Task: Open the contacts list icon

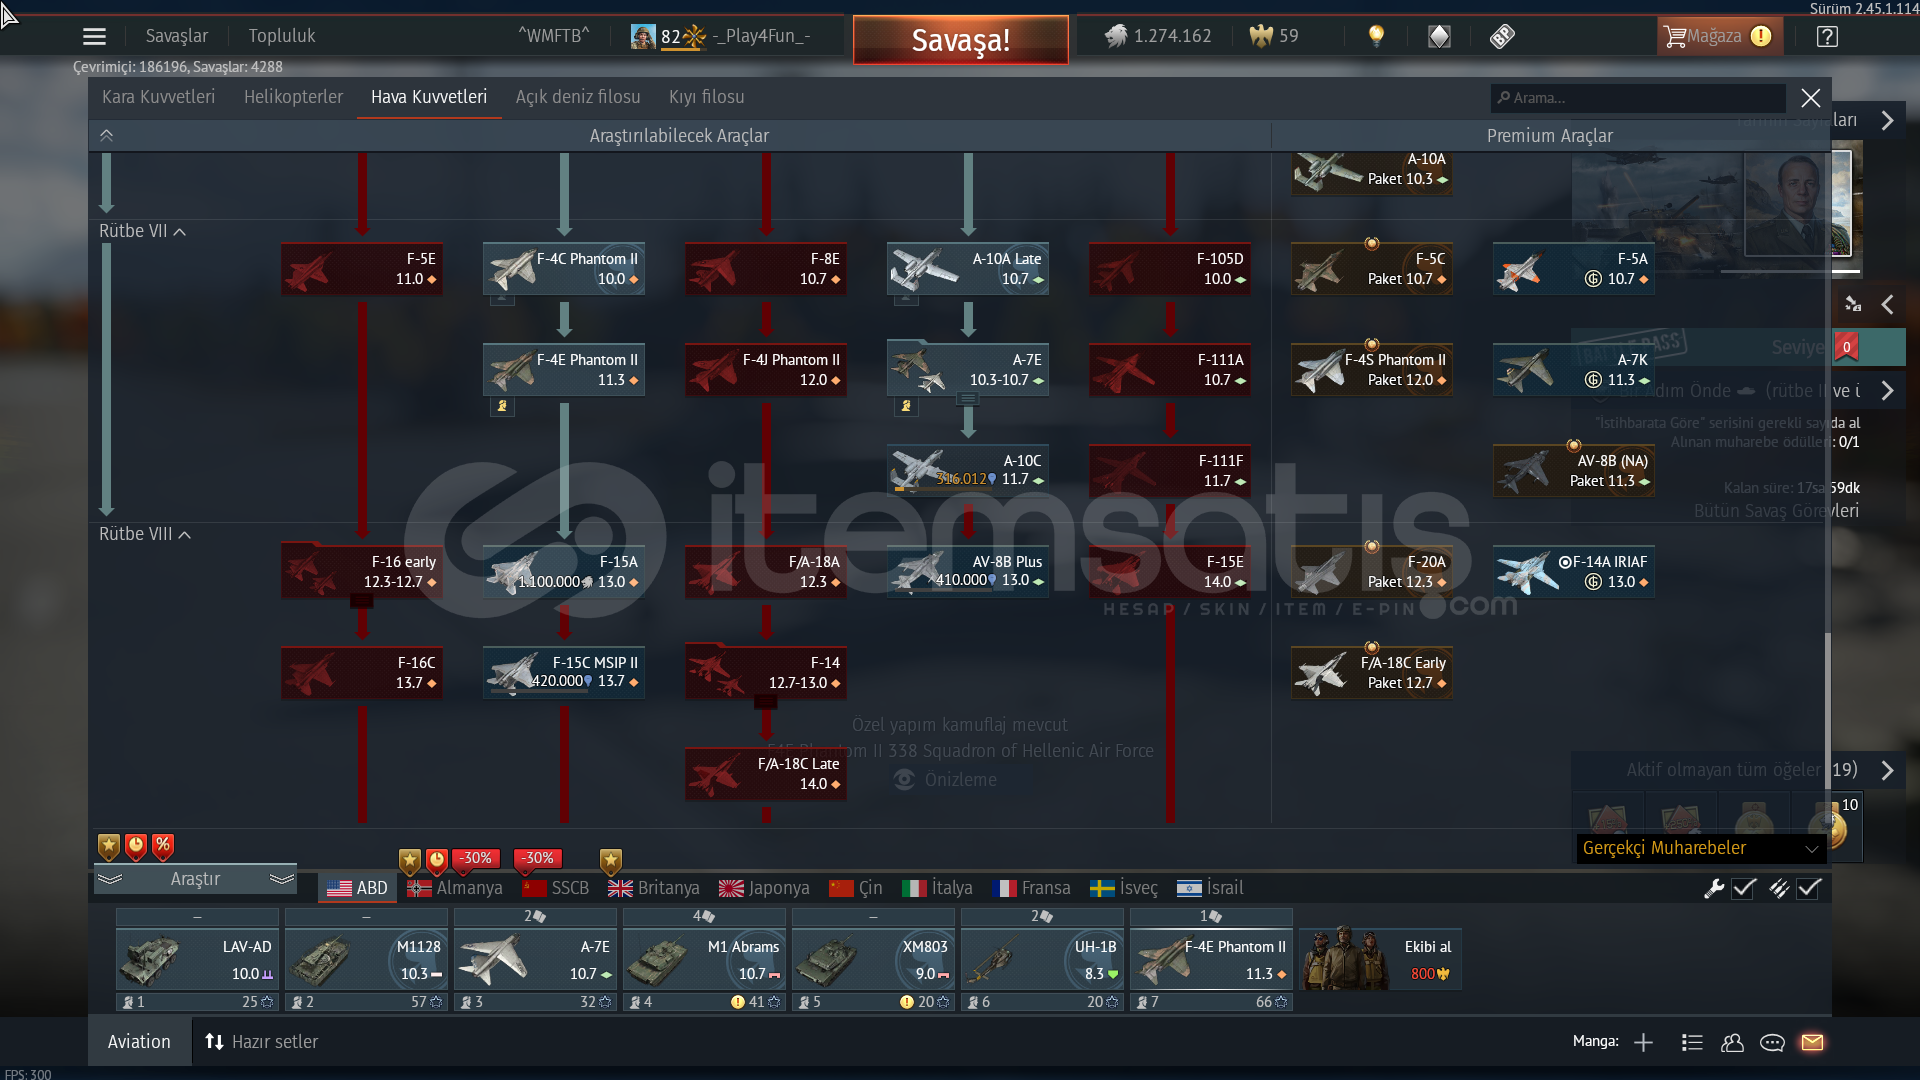Action: click(1692, 1043)
